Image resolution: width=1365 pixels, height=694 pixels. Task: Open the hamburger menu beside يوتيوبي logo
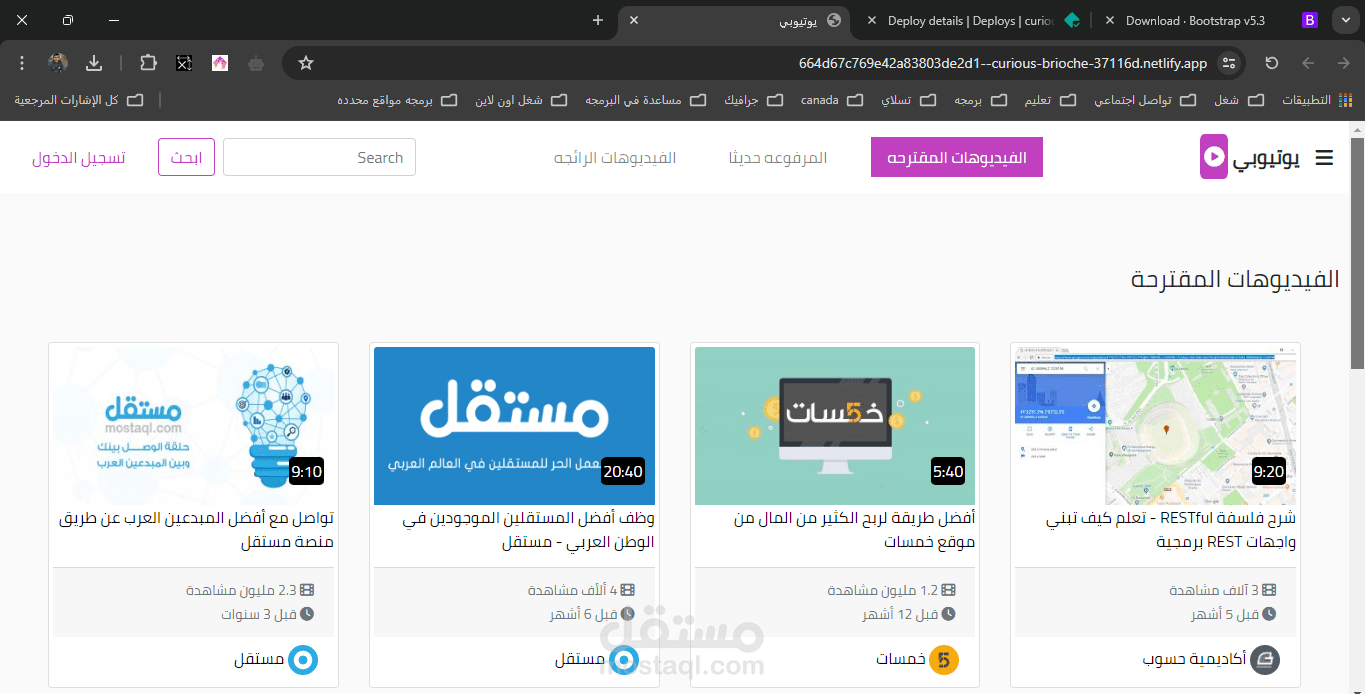point(1324,157)
